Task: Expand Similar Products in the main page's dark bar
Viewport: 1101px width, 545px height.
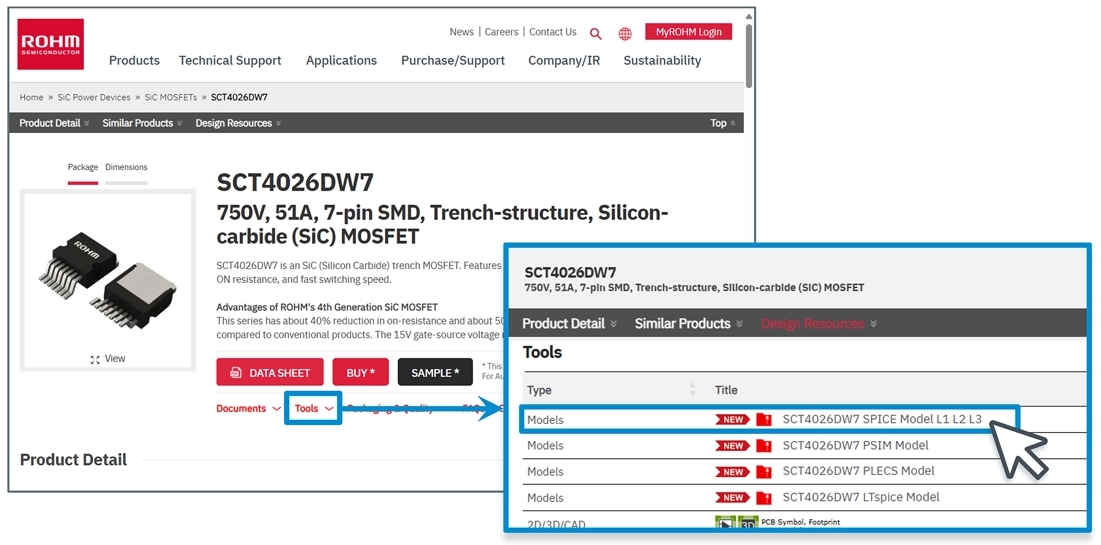Action: coord(142,123)
